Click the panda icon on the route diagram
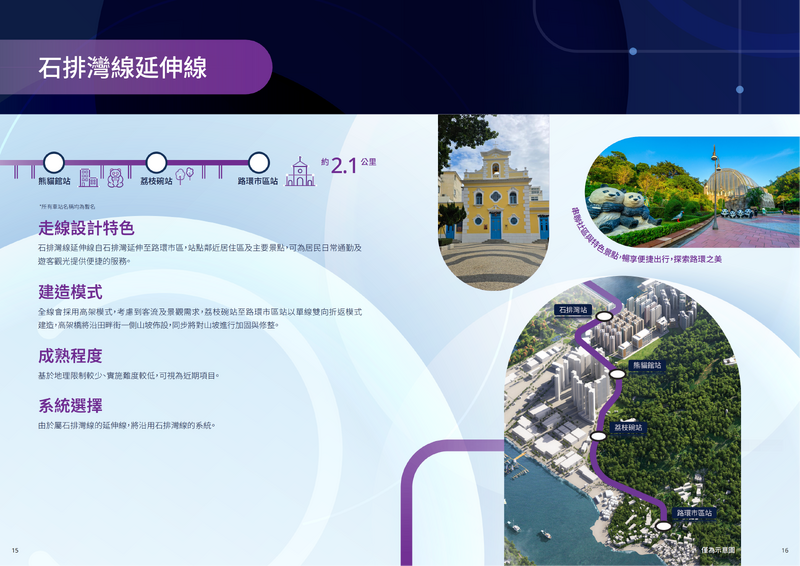The height and width of the screenshot is (566, 800). [x=115, y=177]
